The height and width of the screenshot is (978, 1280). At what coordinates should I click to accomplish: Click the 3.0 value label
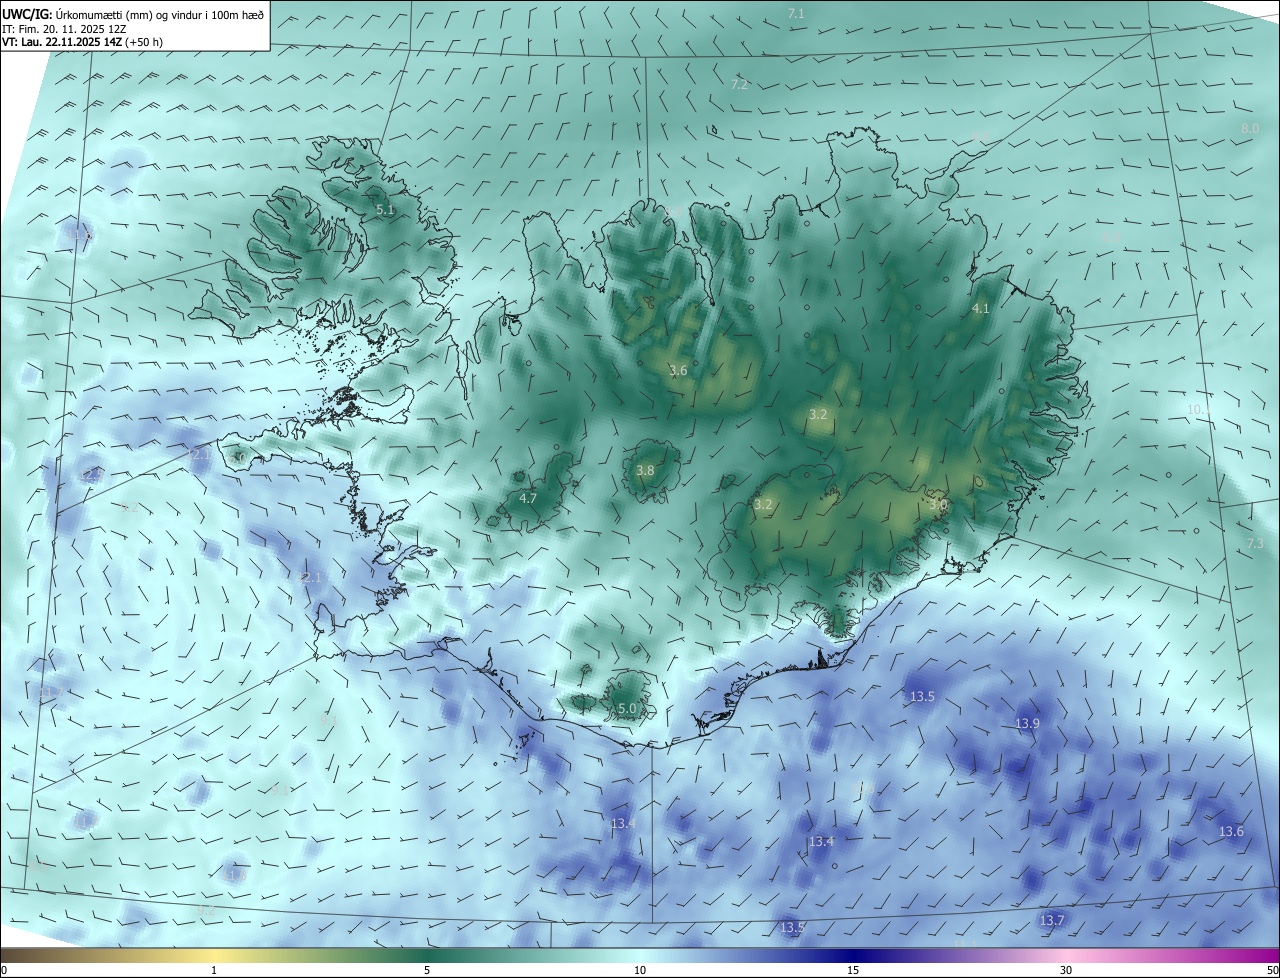pos(937,505)
